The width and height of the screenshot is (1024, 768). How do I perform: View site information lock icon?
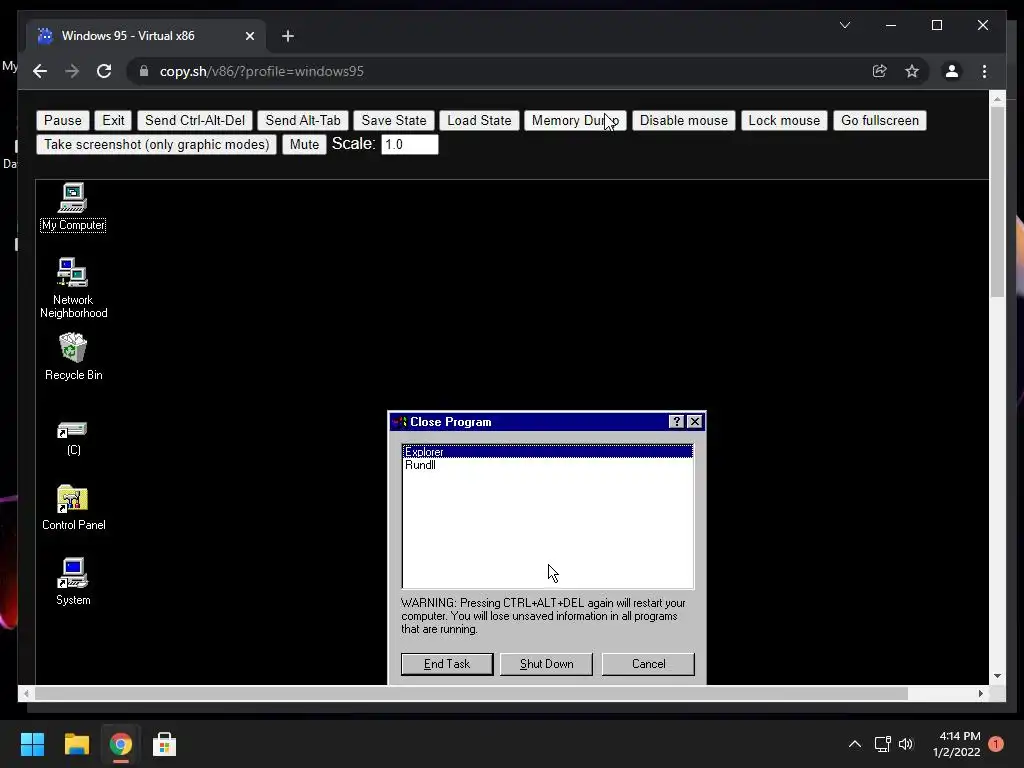click(x=144, y=71)
